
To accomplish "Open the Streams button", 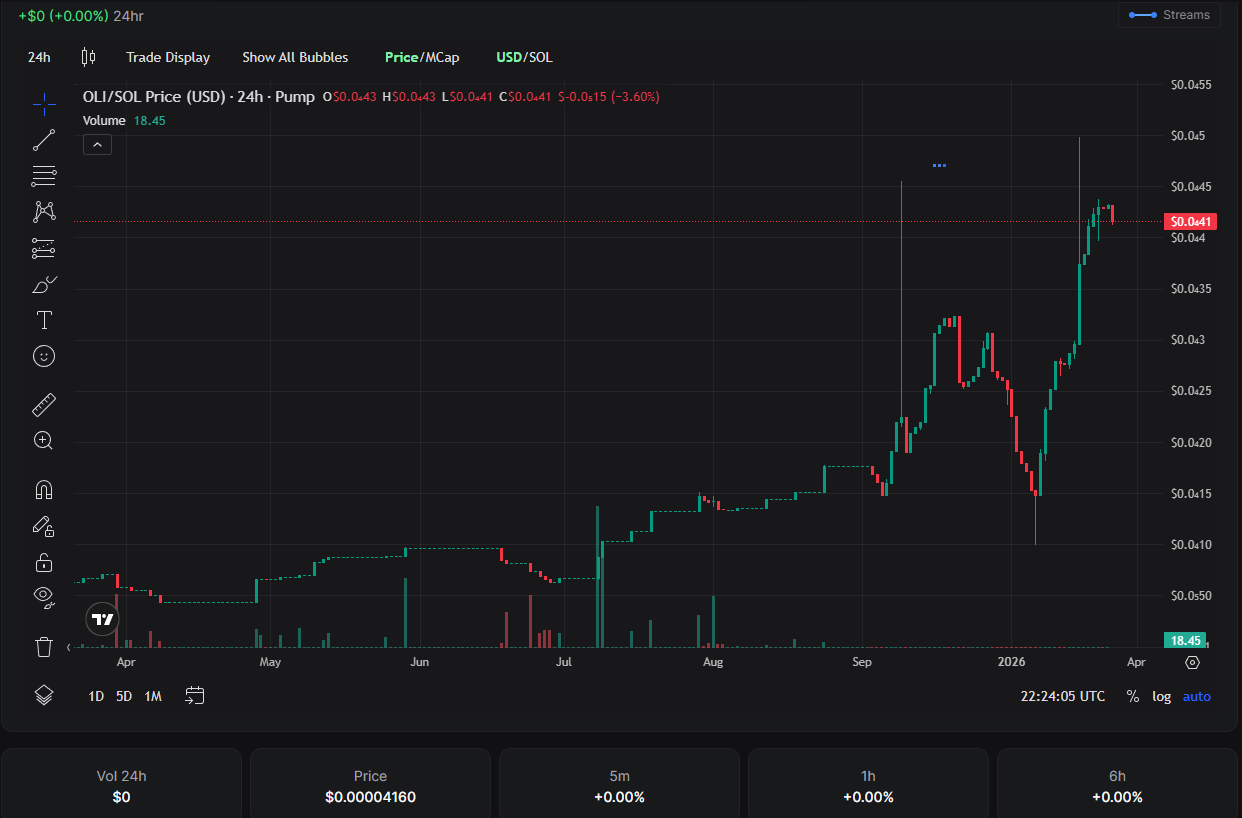I will pos(1169,15).
